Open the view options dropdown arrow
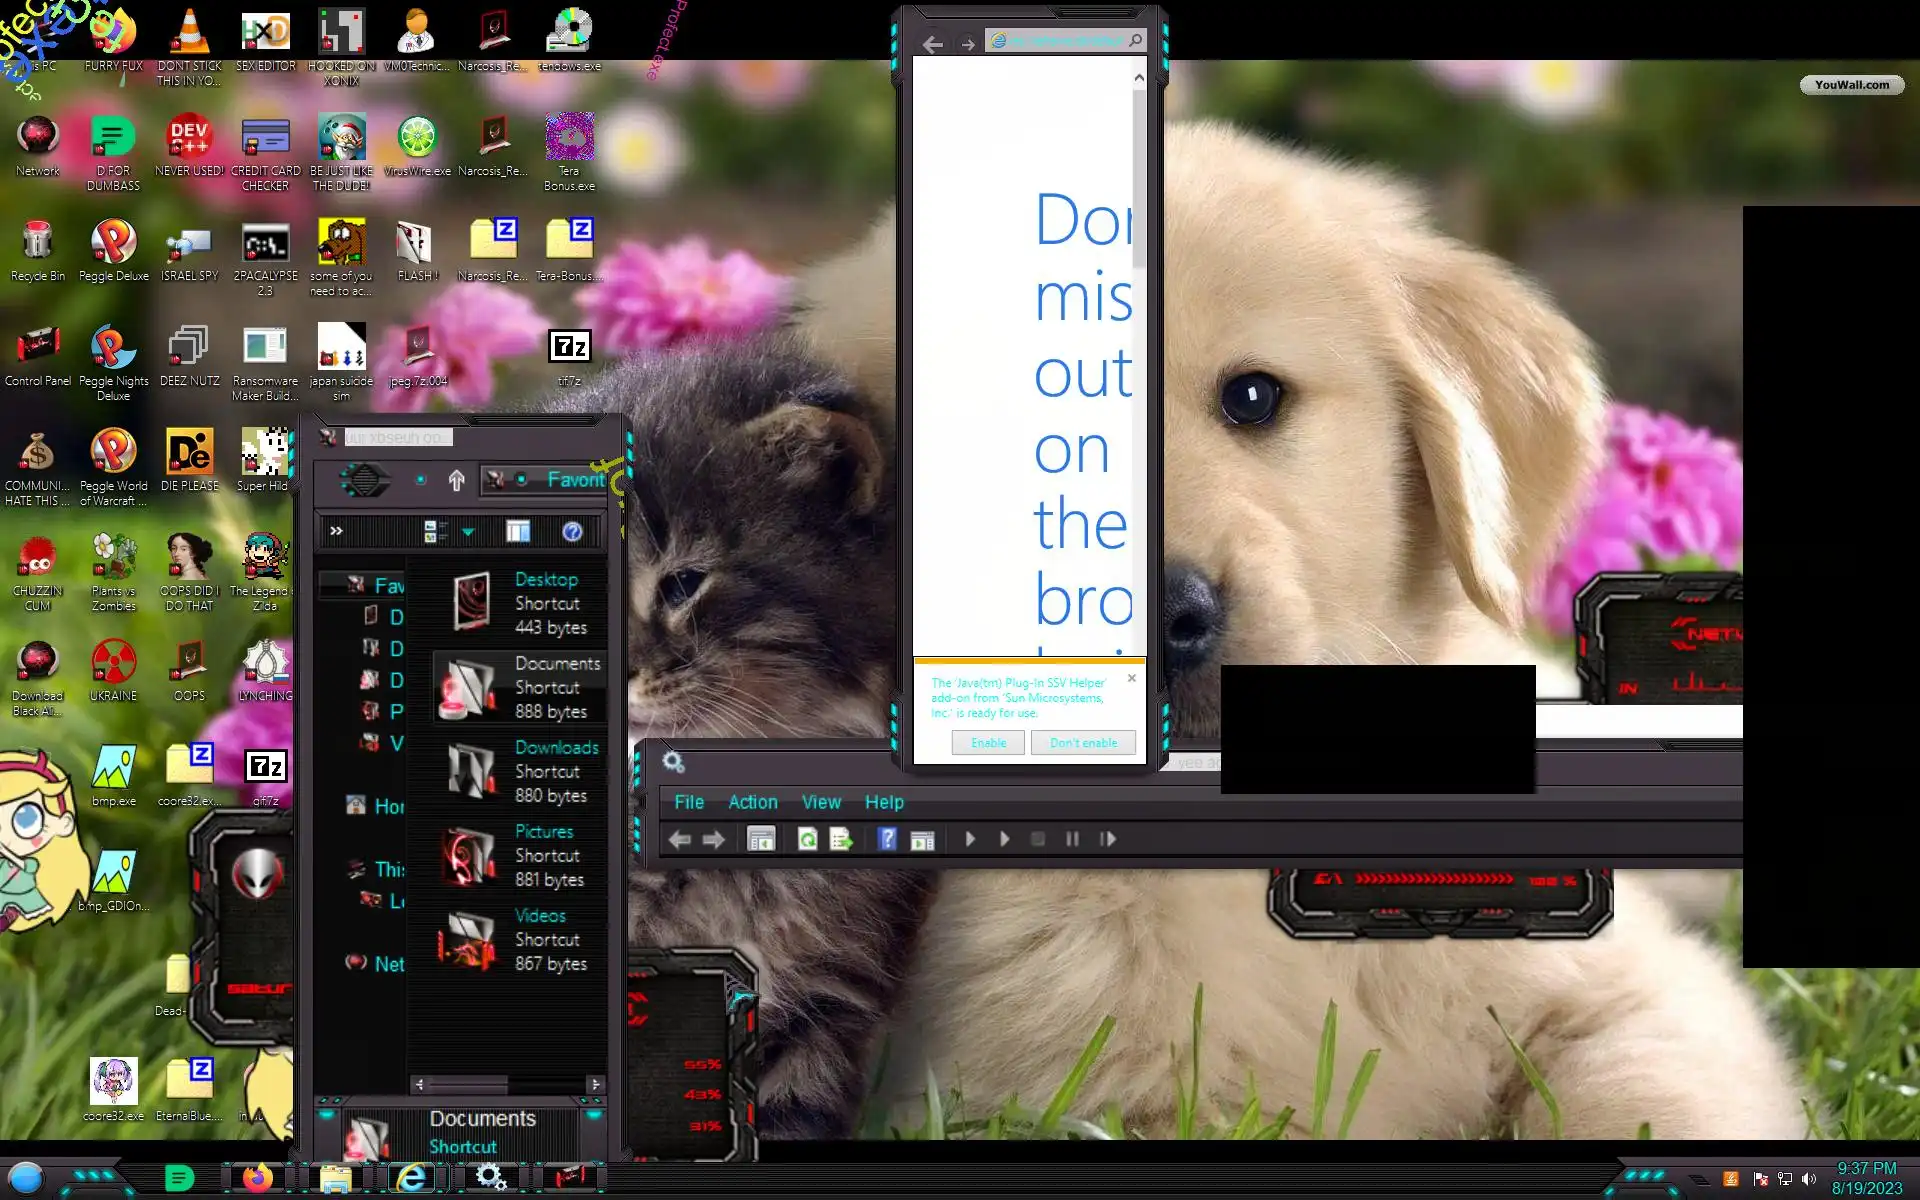The width and height of the screenshot is (1920, 1200). (x=468, y=532)
